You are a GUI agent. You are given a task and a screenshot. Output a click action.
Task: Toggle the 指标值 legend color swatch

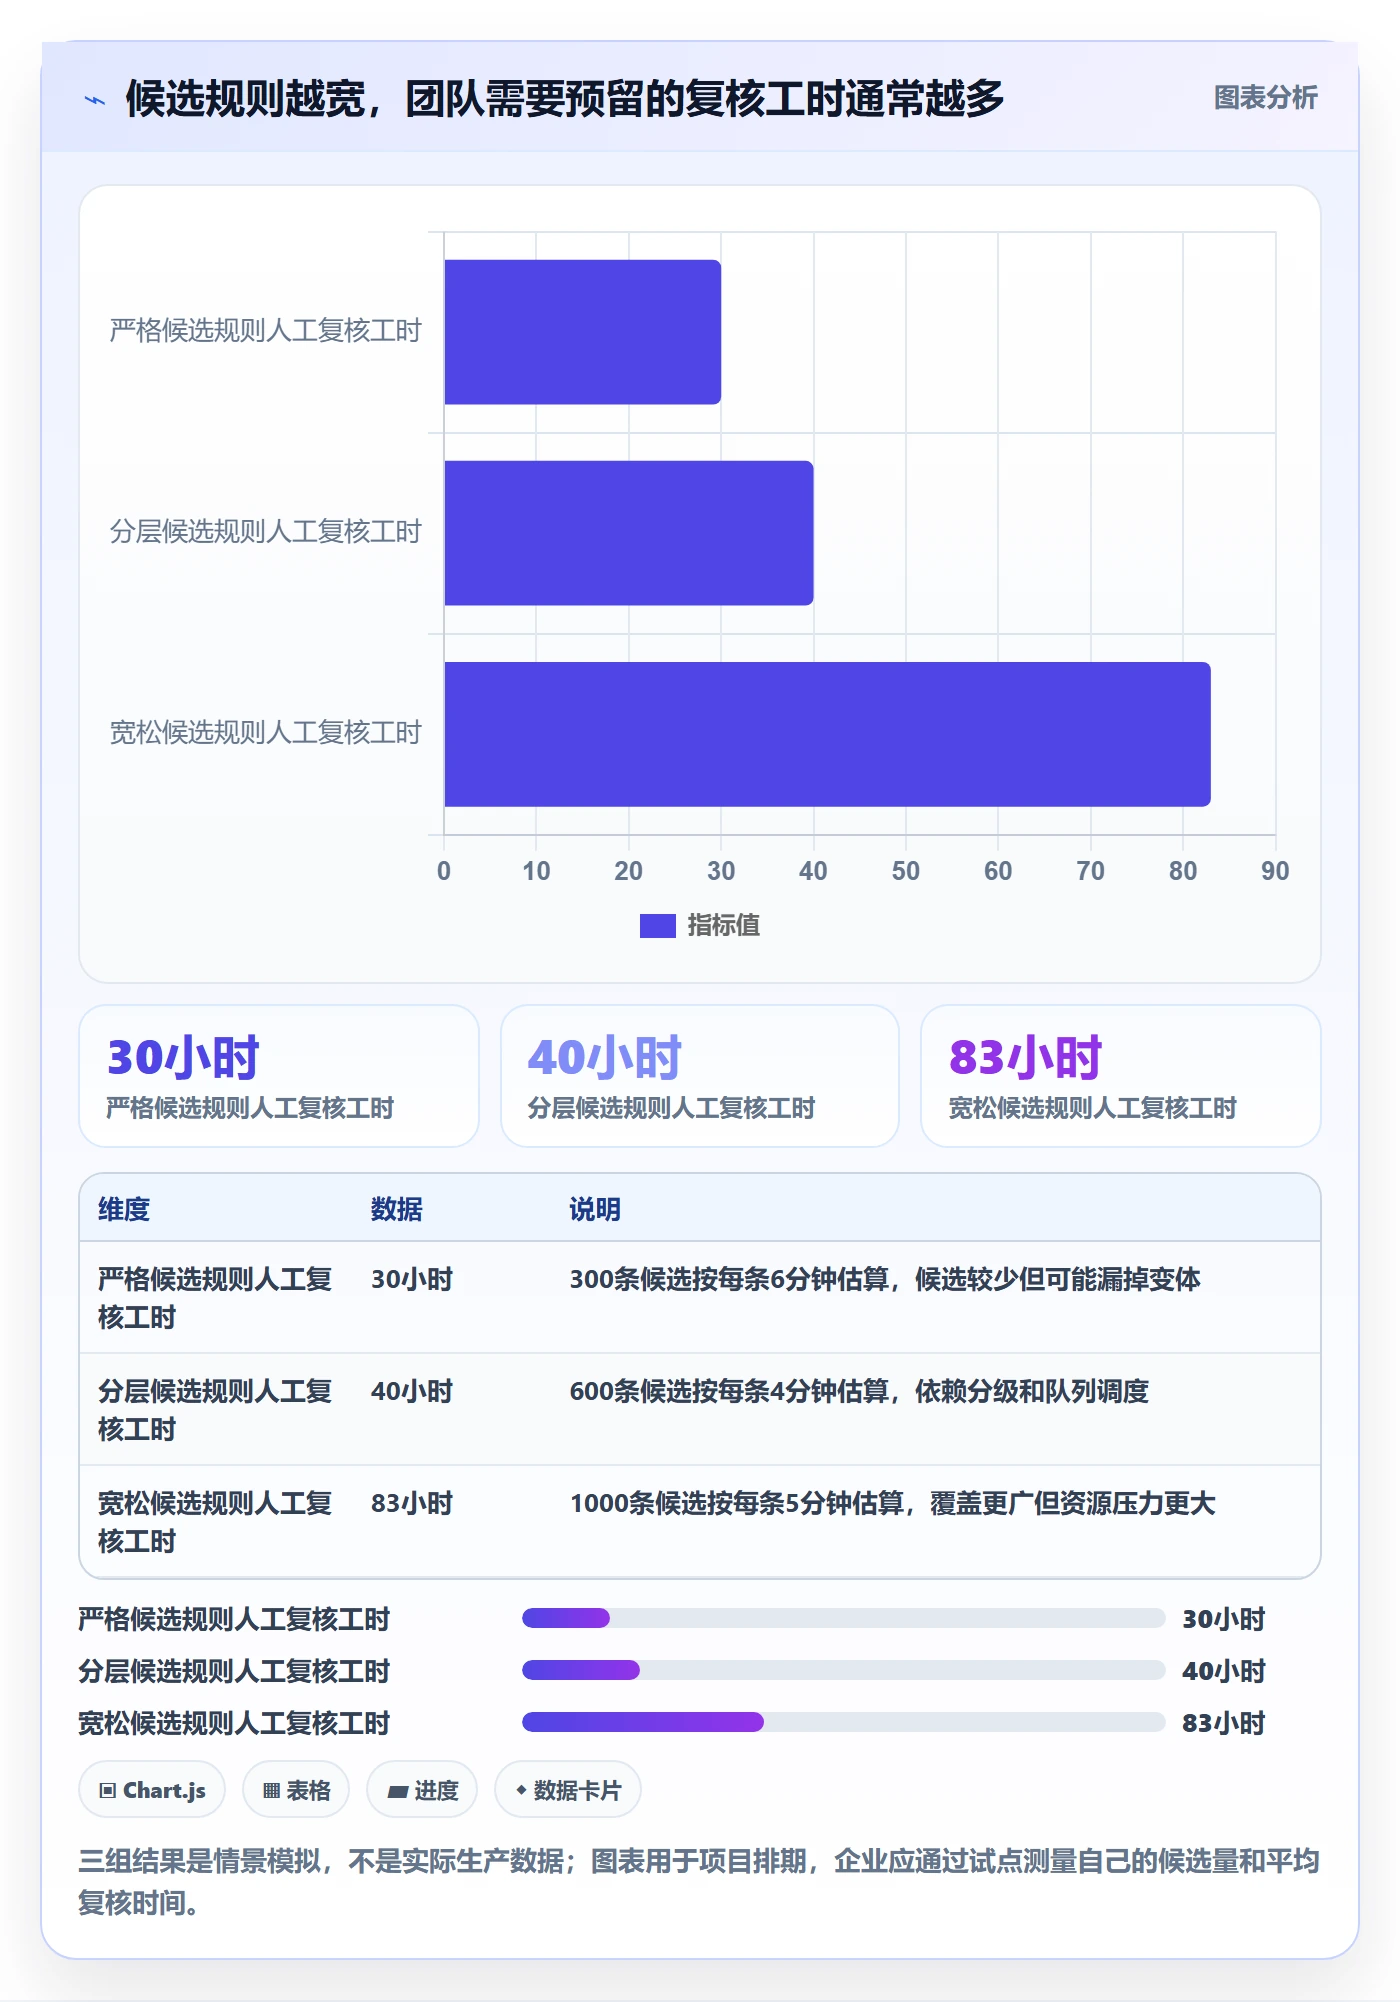pos(658,926)
